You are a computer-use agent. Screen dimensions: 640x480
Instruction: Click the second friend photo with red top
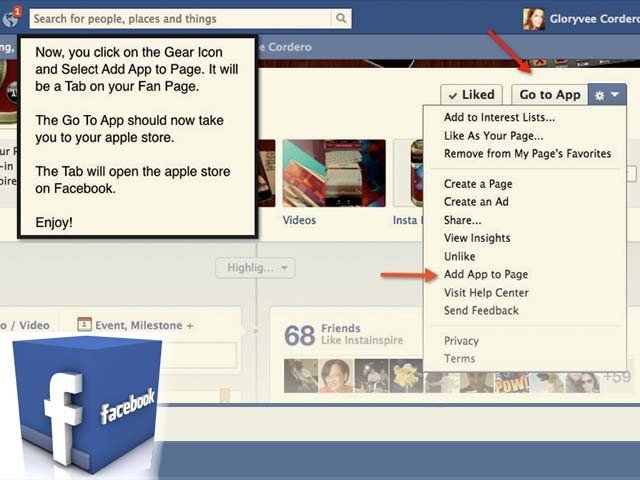click(x=336, y=376)
